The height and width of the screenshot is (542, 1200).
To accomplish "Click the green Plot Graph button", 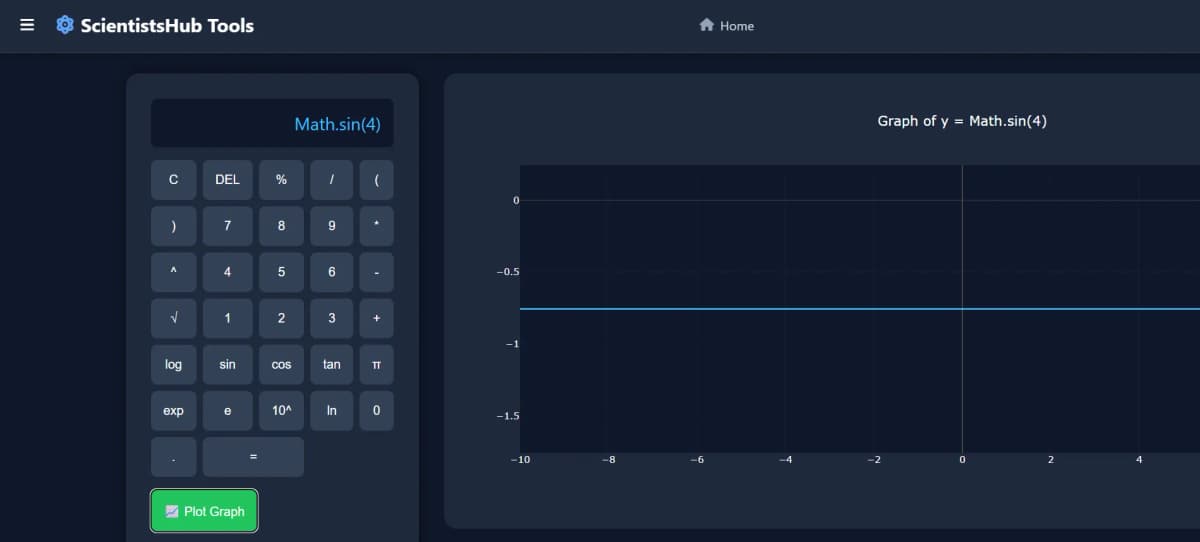I will point(204,511).
